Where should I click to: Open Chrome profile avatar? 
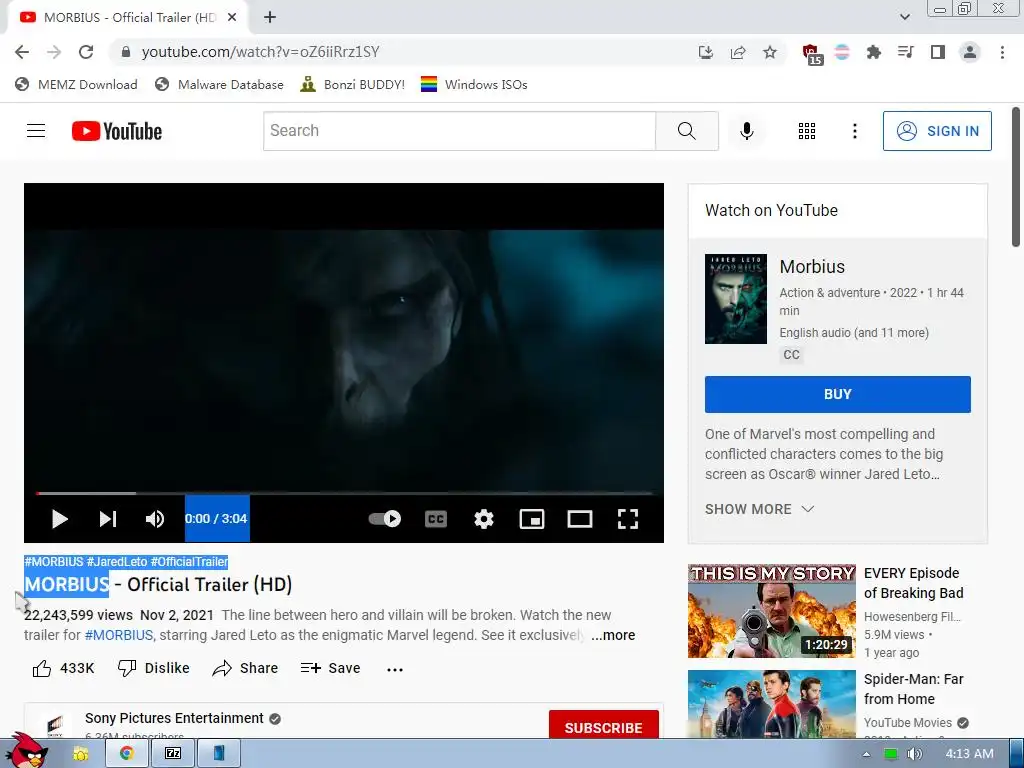(970, 52)
